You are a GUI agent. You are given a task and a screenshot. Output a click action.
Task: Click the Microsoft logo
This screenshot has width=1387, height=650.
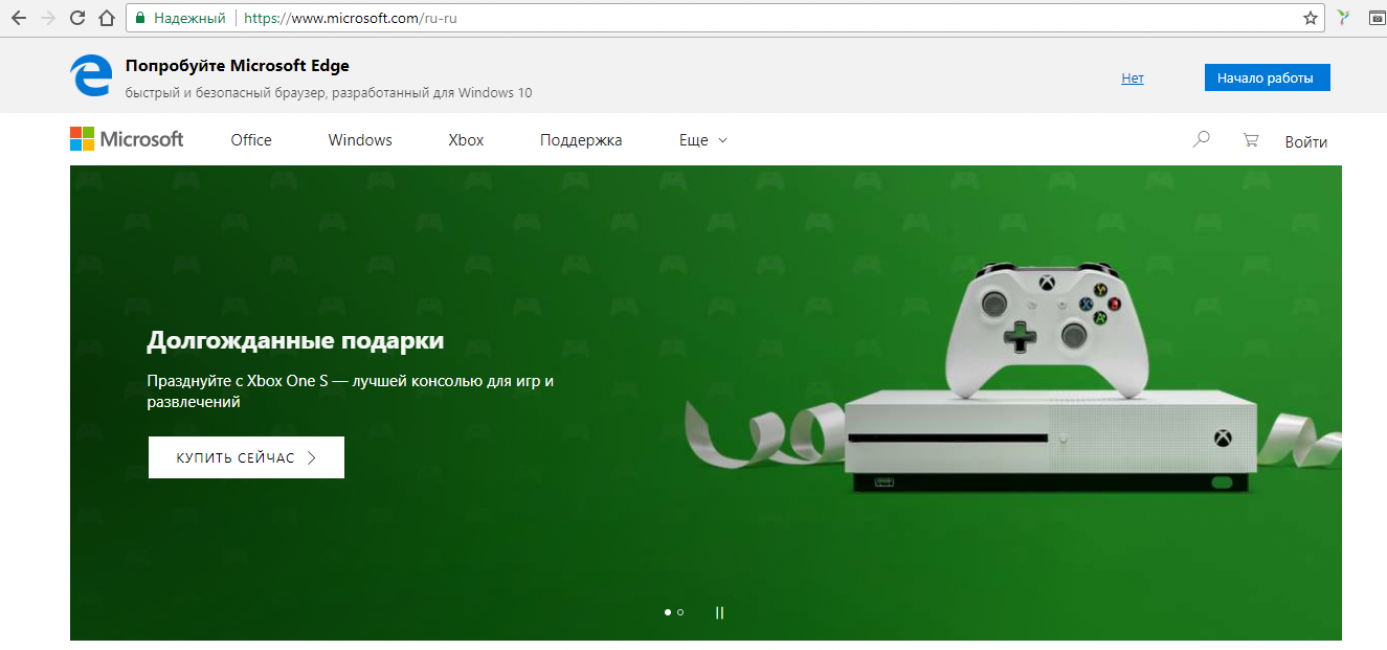point(127,140)
